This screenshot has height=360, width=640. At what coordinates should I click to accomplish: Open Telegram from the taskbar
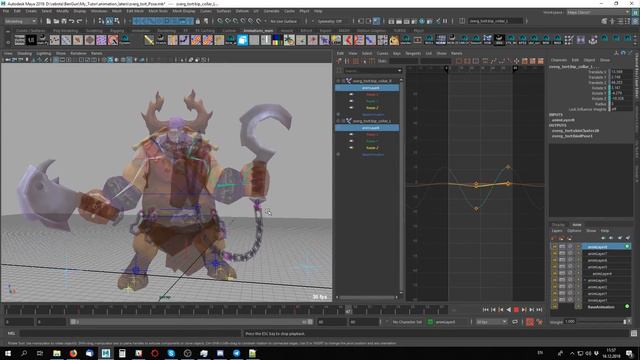[236, 353]
